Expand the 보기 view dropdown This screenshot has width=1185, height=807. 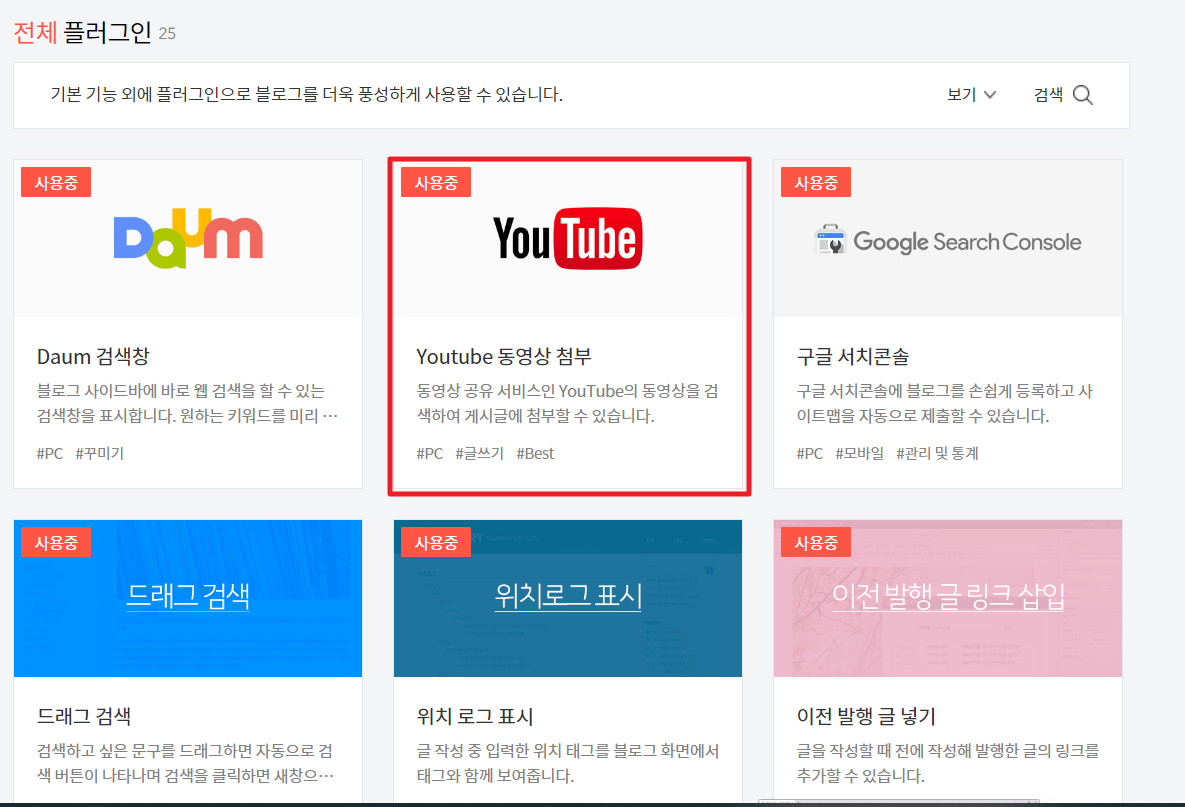tap(972, 95)
